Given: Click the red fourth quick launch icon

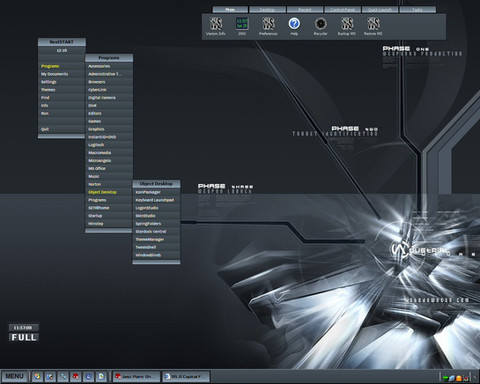Looking at the screenshot, I should pos(76,377).
